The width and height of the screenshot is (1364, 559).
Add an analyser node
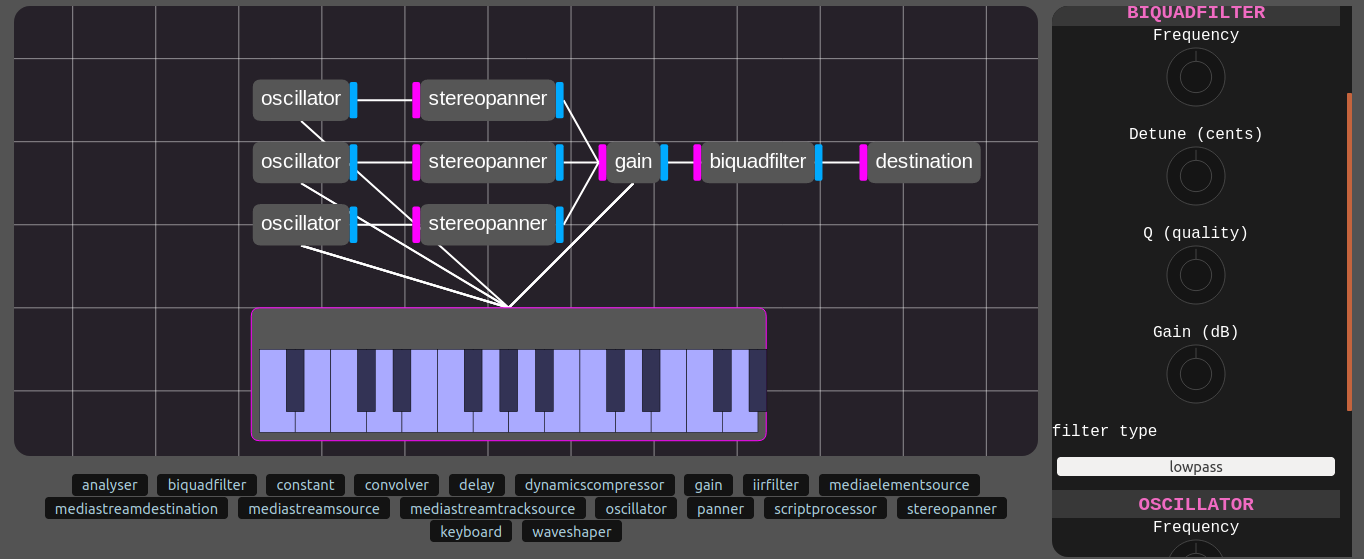pos(110,485)
